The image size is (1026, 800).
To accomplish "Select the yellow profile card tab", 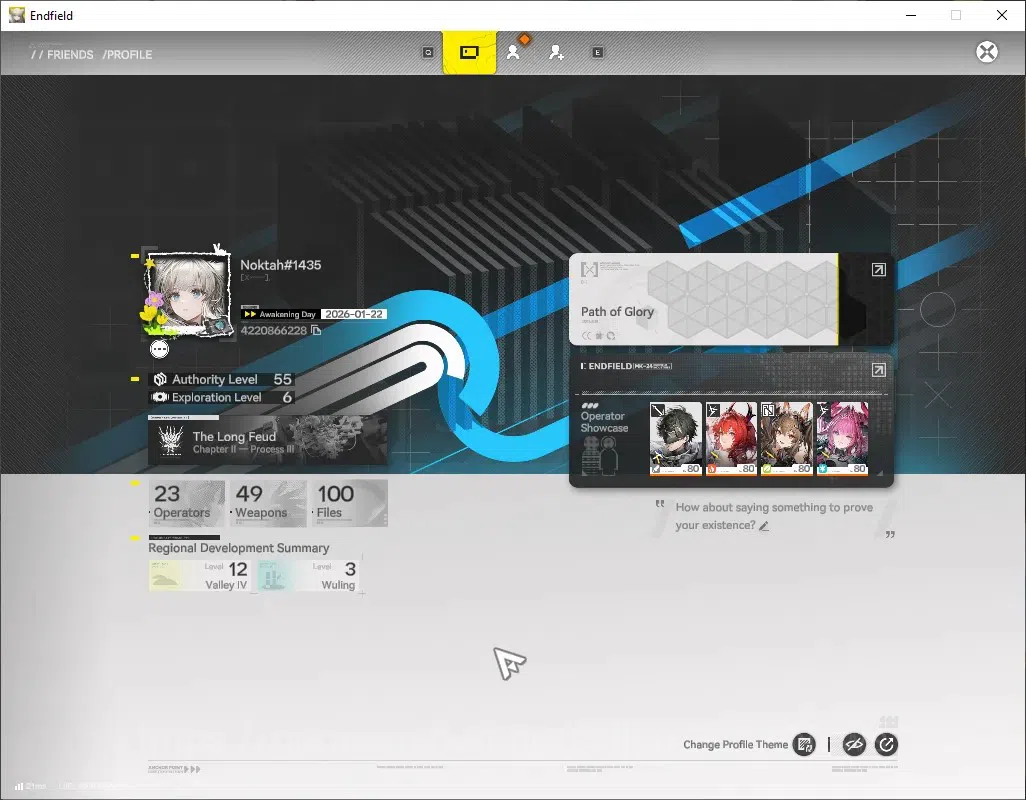I will pos(469,52).
